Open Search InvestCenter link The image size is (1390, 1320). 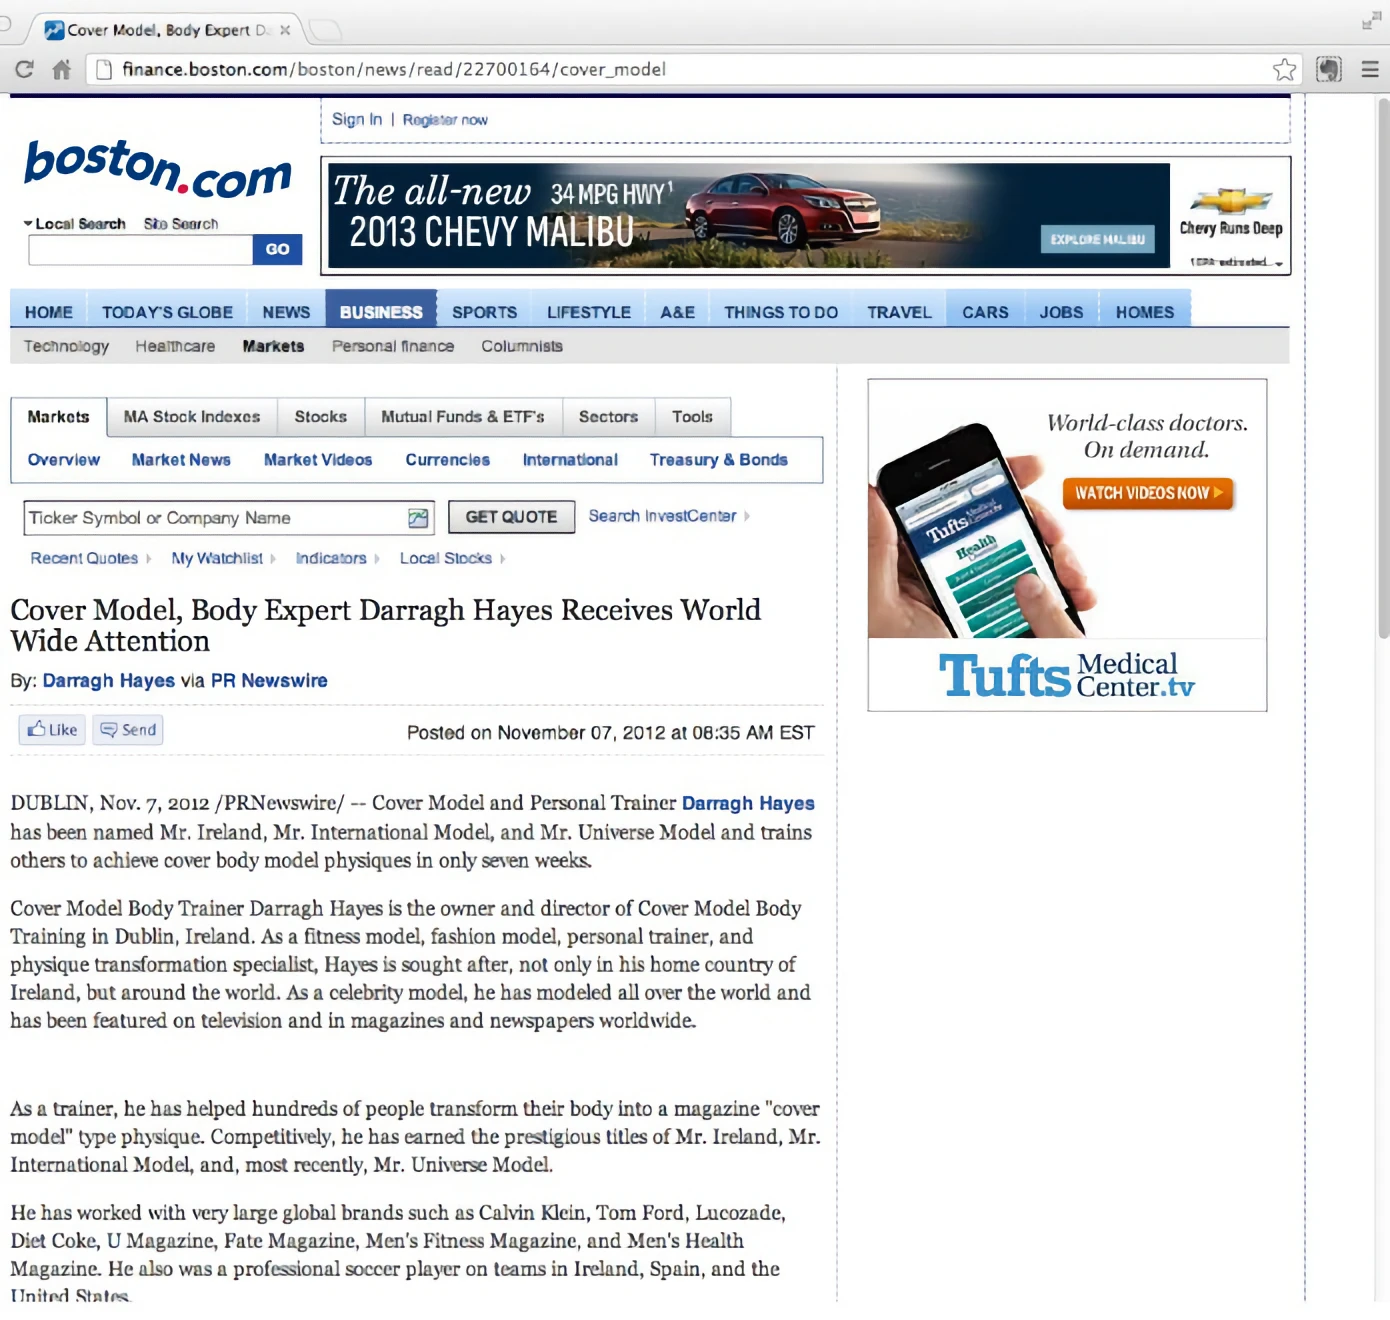(x=668, y=516)
